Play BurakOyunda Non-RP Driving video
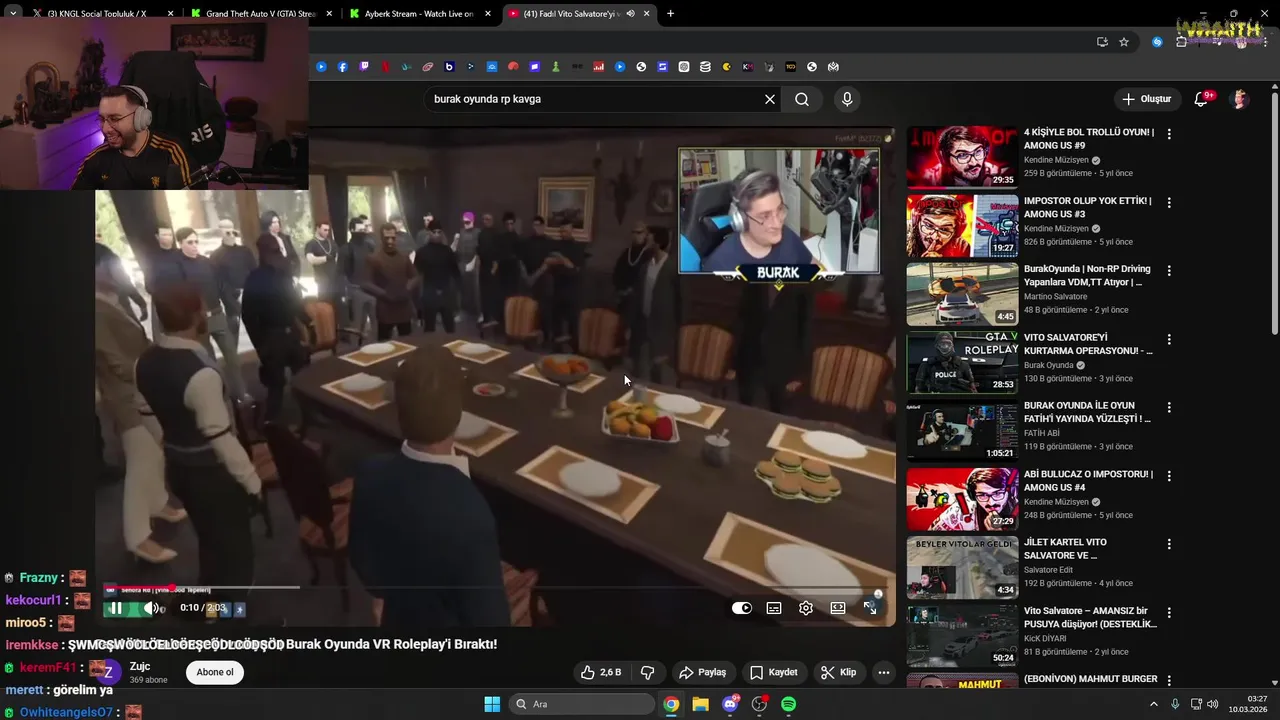 point(962,294)
